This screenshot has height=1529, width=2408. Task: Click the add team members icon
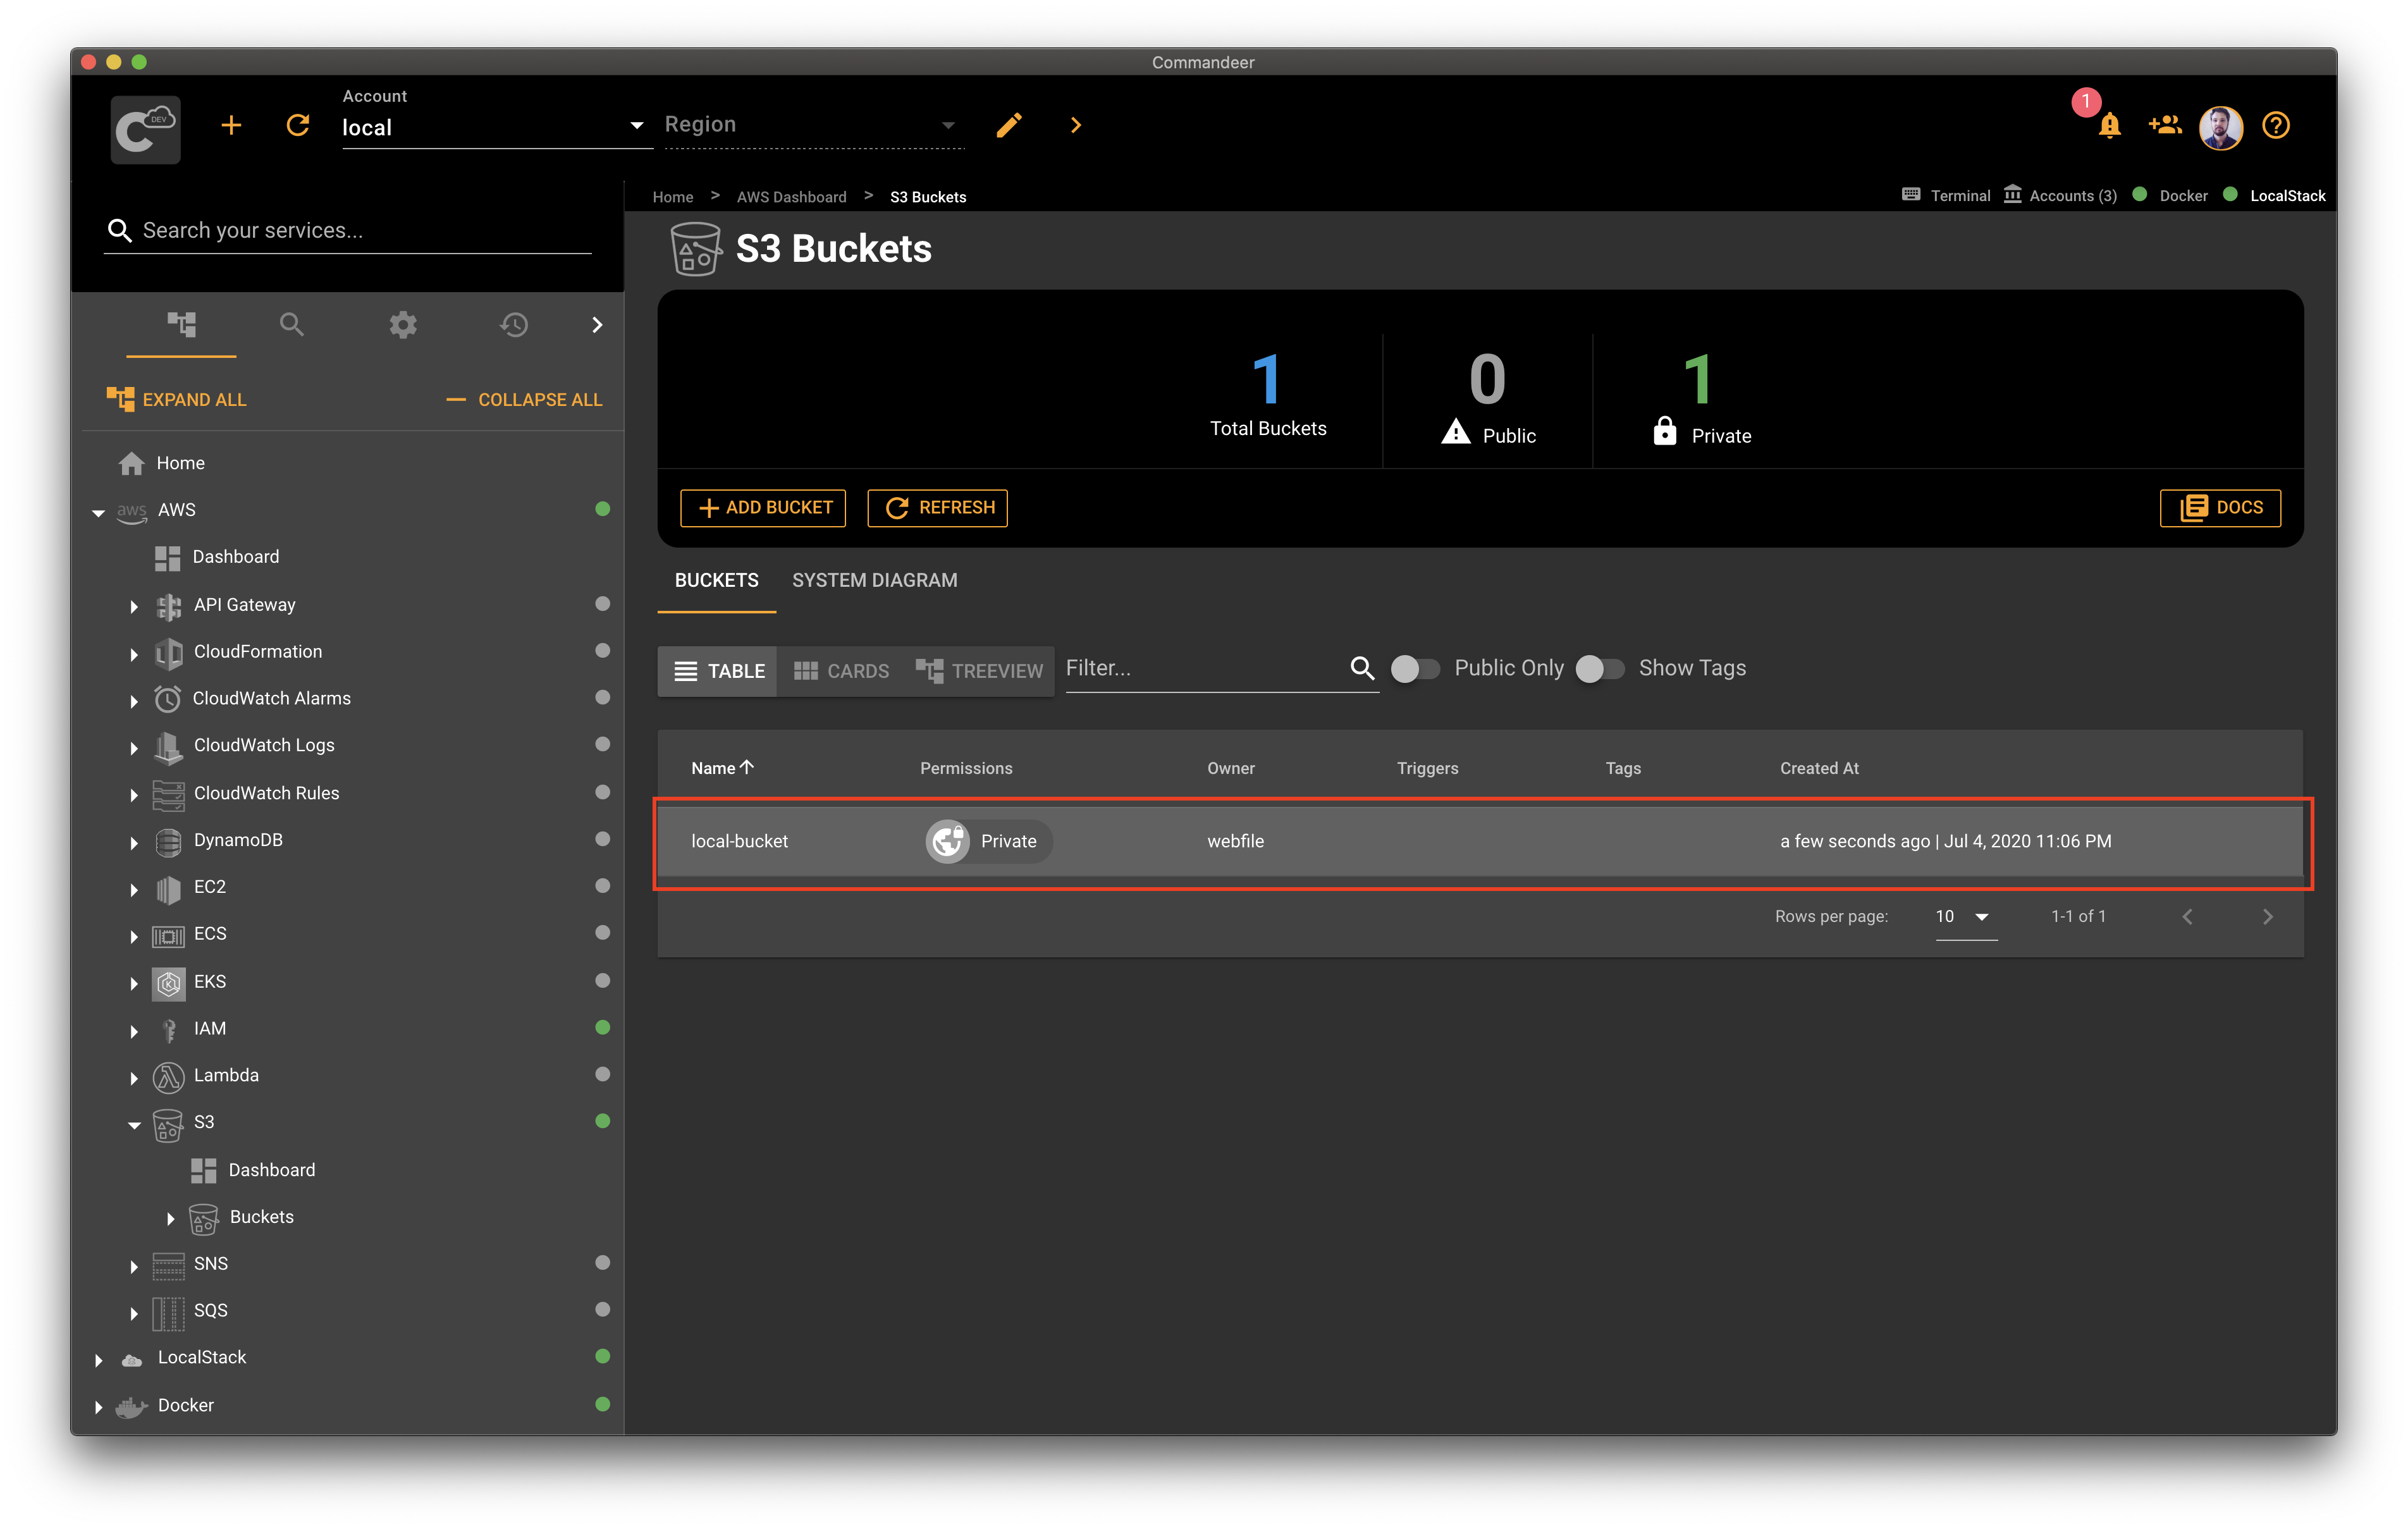coord(2165,125)
